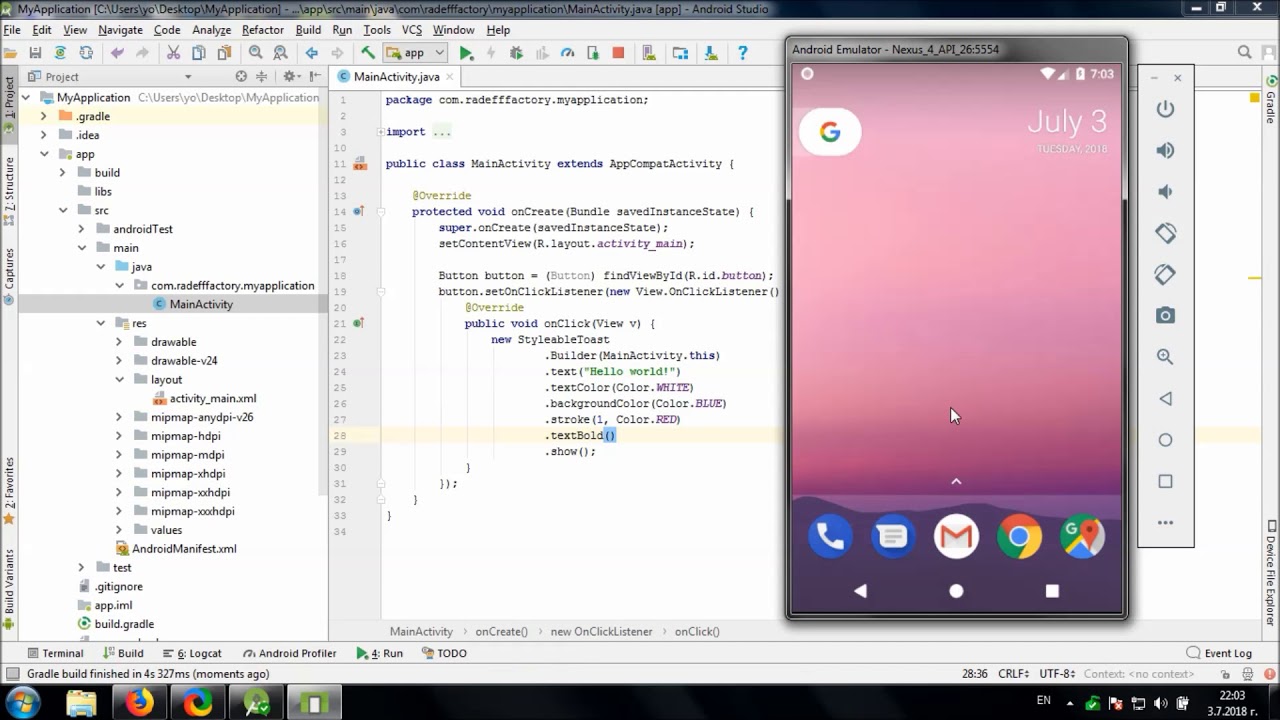
Task: Open emulator extended controls three dots
Action: (x=1165, y=523)
